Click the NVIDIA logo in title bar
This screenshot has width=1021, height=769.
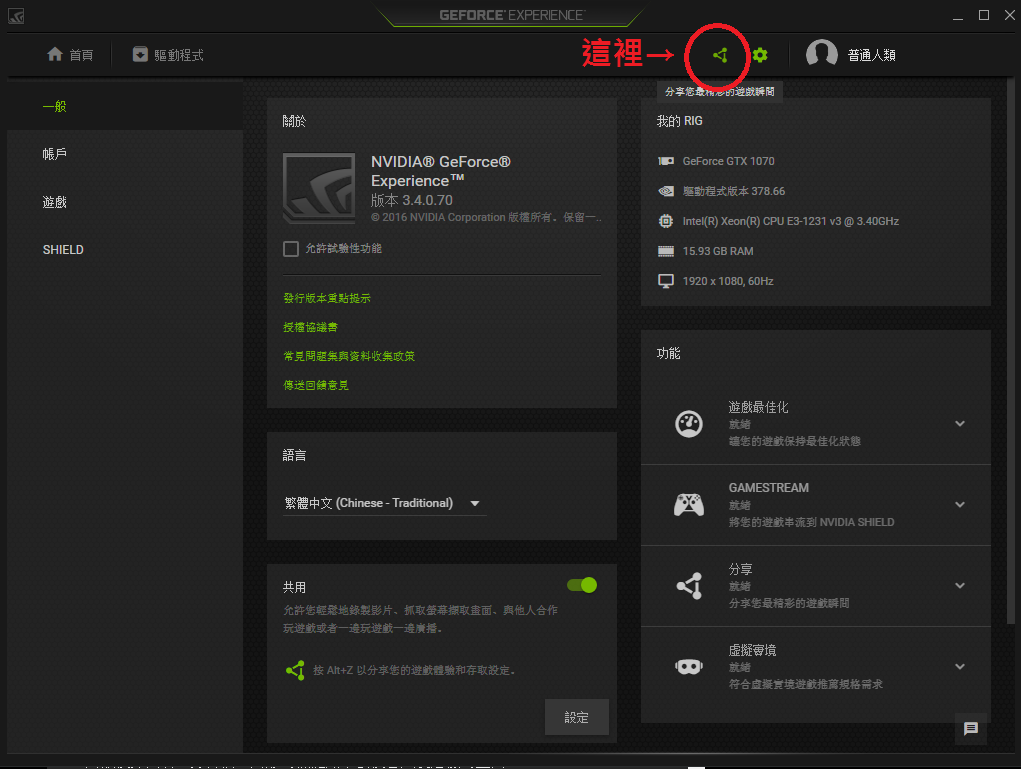tap(16, 16)
